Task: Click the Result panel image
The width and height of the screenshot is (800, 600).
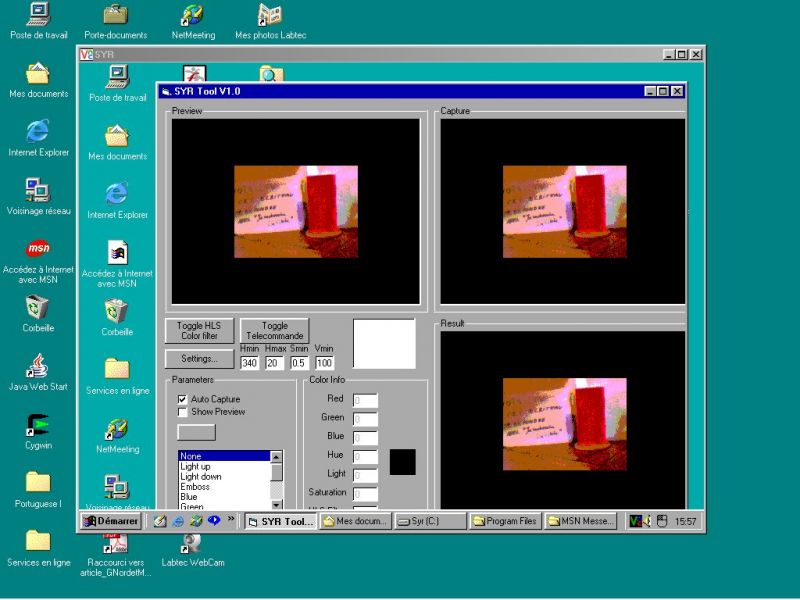Action: (x=564, y=424)
